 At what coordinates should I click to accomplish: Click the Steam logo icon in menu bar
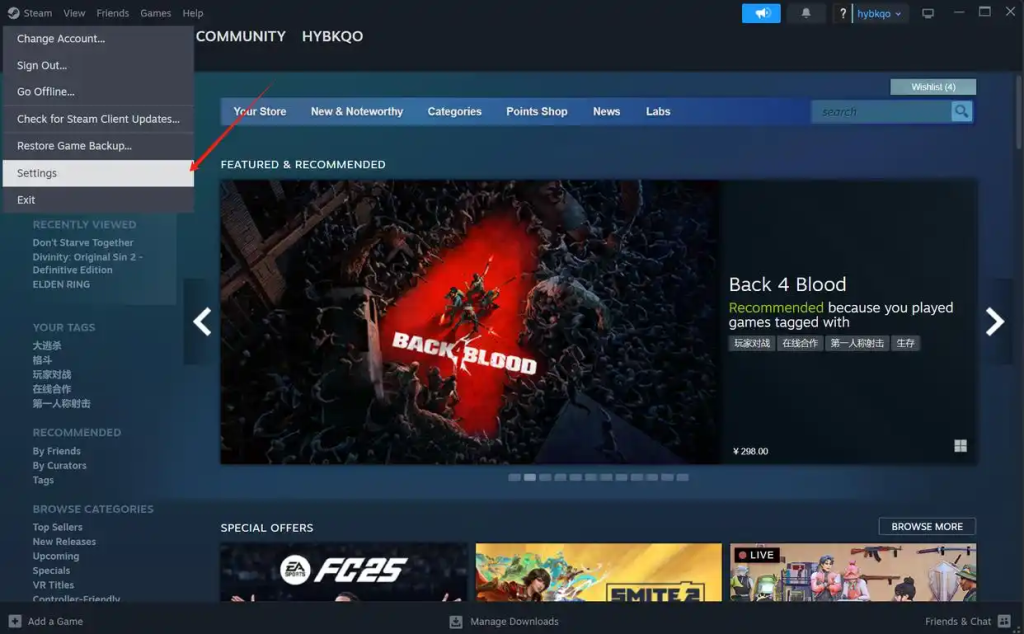13,13
